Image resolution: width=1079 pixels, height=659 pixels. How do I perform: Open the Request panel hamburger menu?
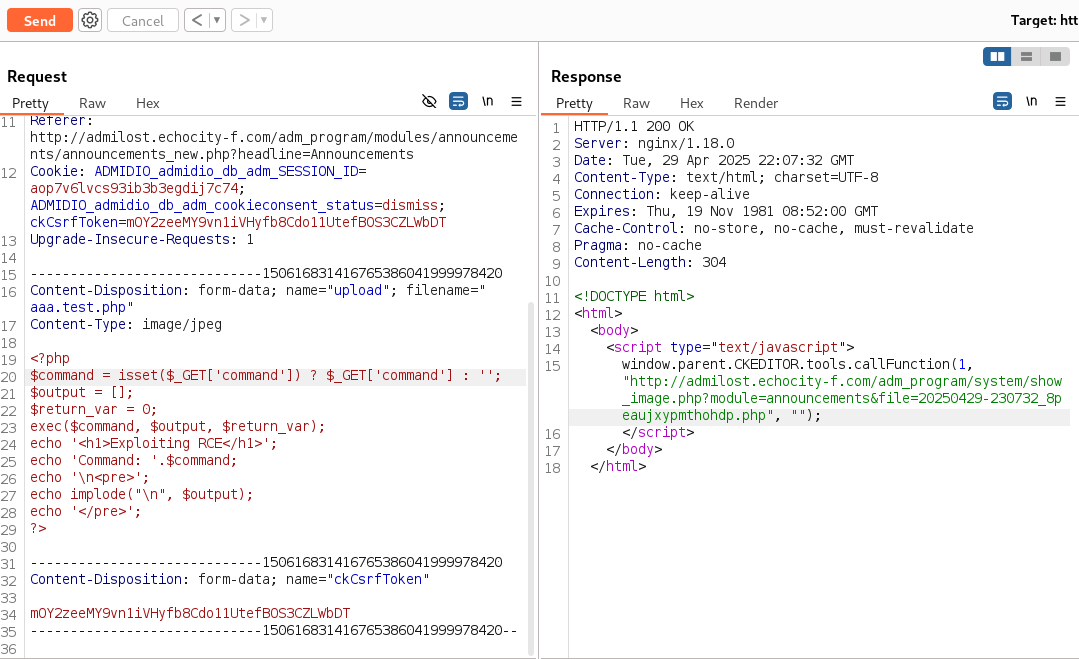pos(516,101)
